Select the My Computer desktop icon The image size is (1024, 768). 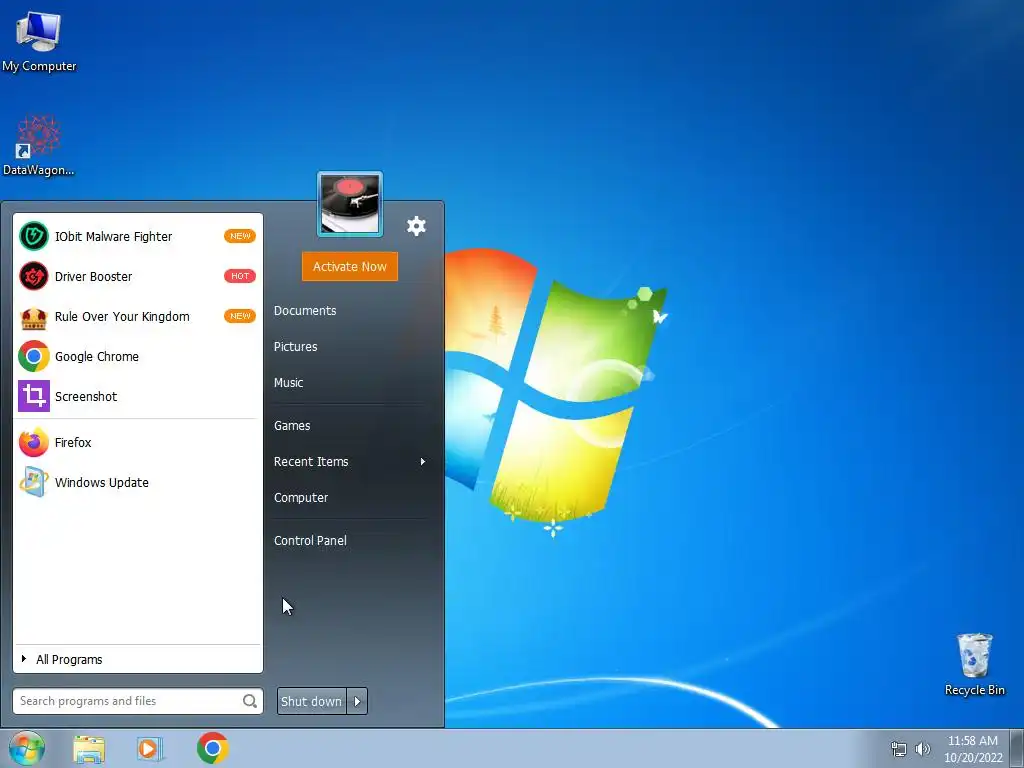[39, 41]
